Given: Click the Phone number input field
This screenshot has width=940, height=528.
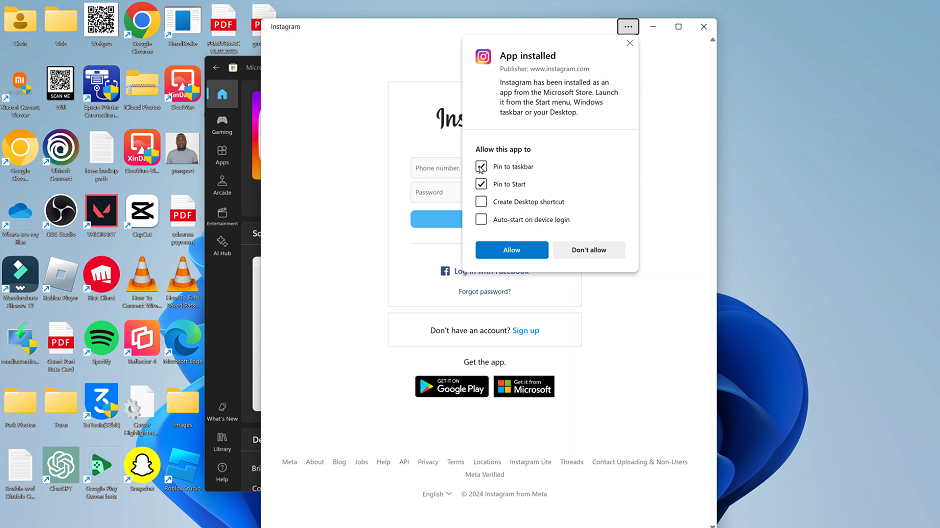Looking at the screenshot, I should (x=437, y=168).
